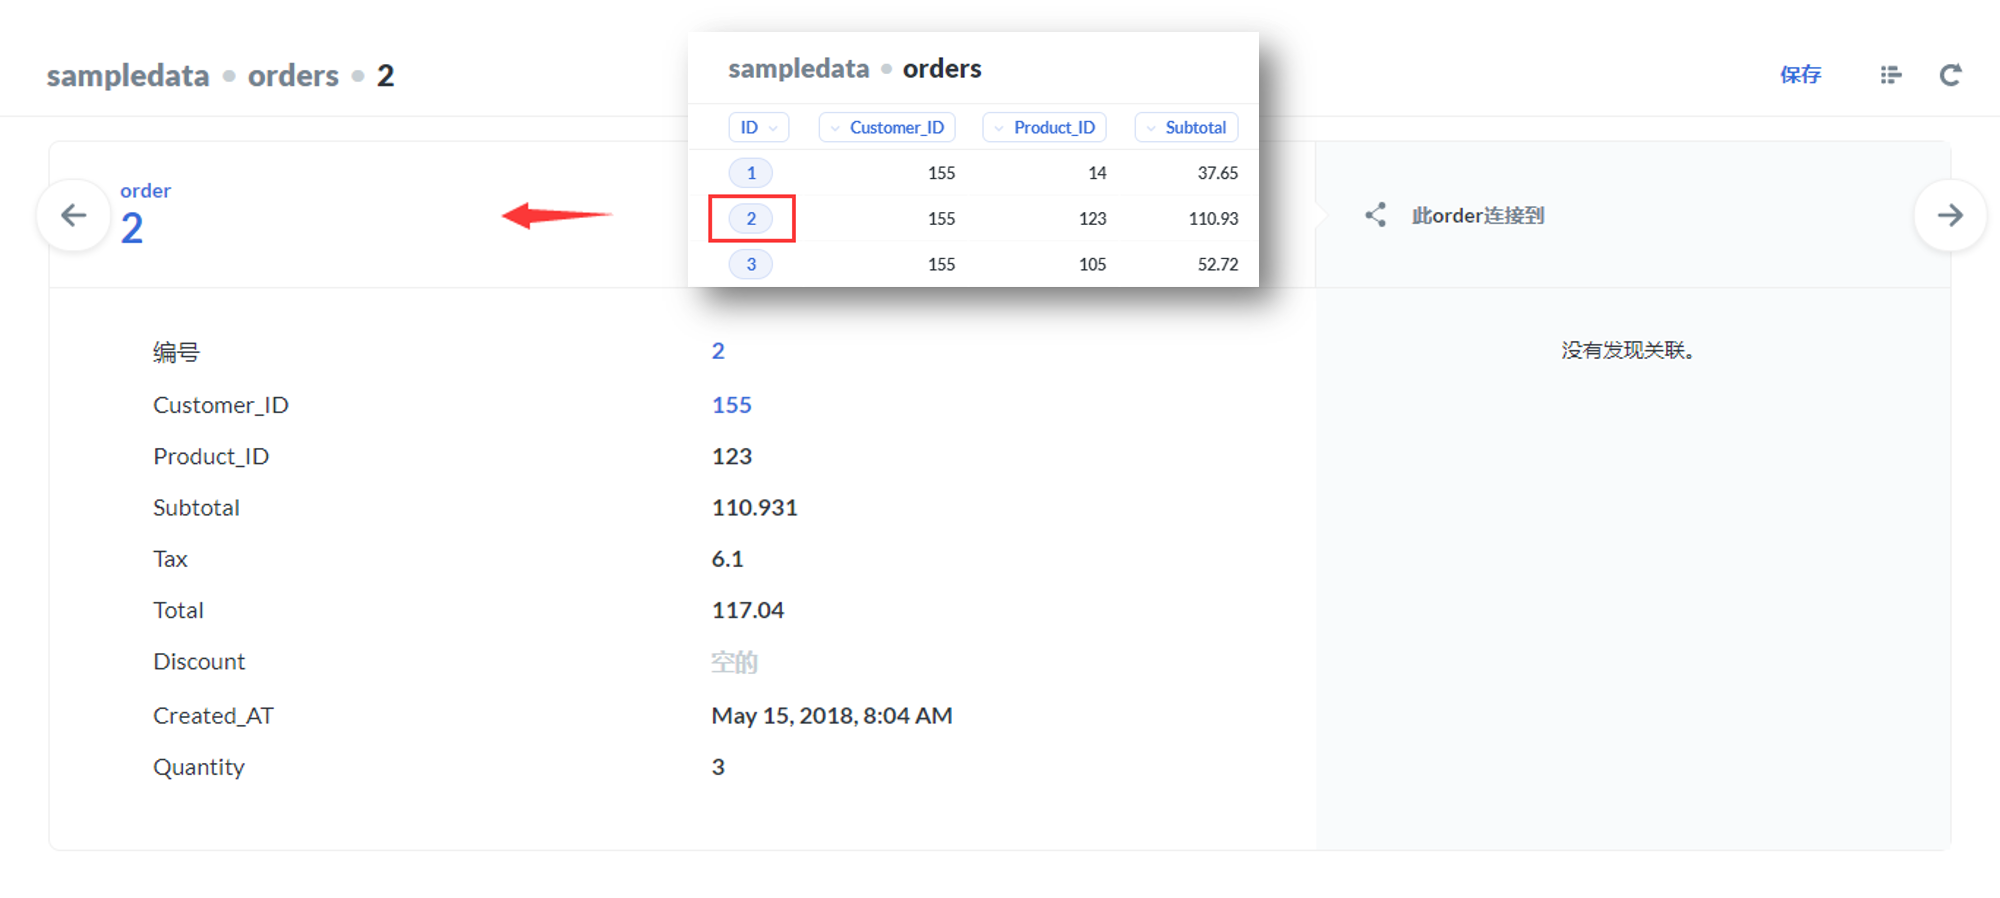Viewport: 2000px width, 898px height.
Task: Click orders in the popup table title
Action: [x=942, y=69]
